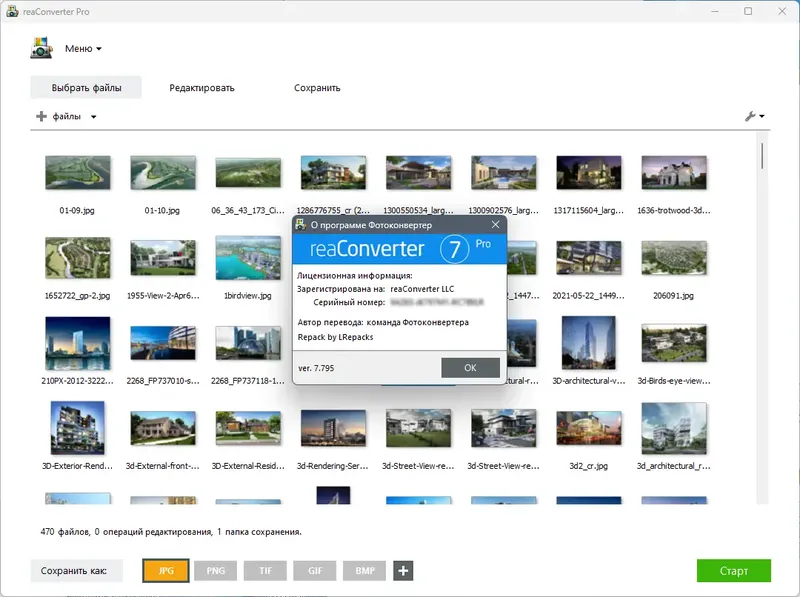This screenshot has width=800, height=597.
Task: Add another output format with plus icon
Action: pos(403,570)
